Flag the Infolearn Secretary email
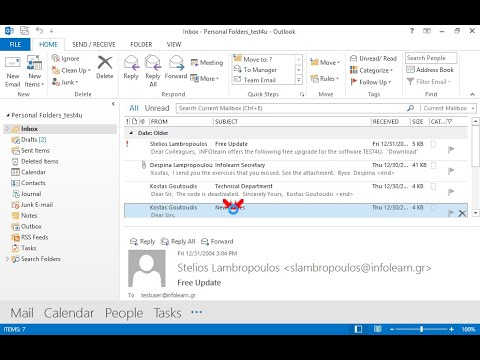The width and height of the screenshot is (480, 360). click(451, 171)
